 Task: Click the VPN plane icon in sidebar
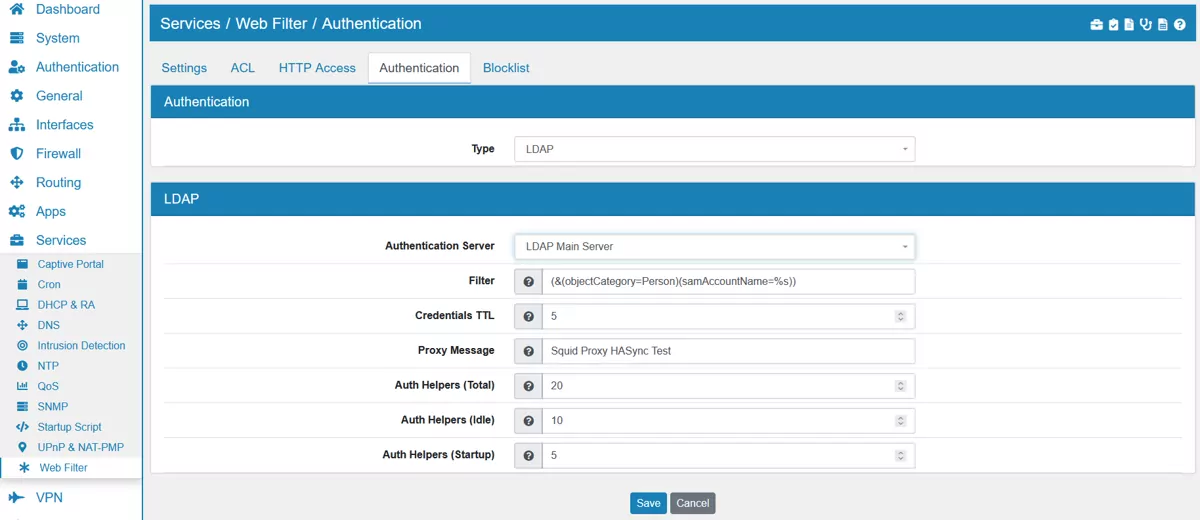coord(16,497)
